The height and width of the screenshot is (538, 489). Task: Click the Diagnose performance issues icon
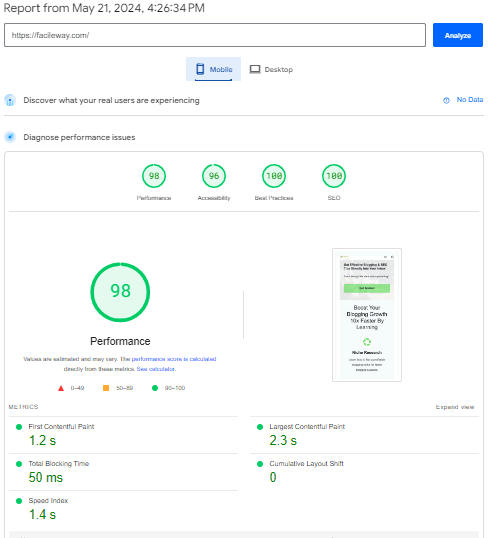pyautogui.click(x=10, y=137)
